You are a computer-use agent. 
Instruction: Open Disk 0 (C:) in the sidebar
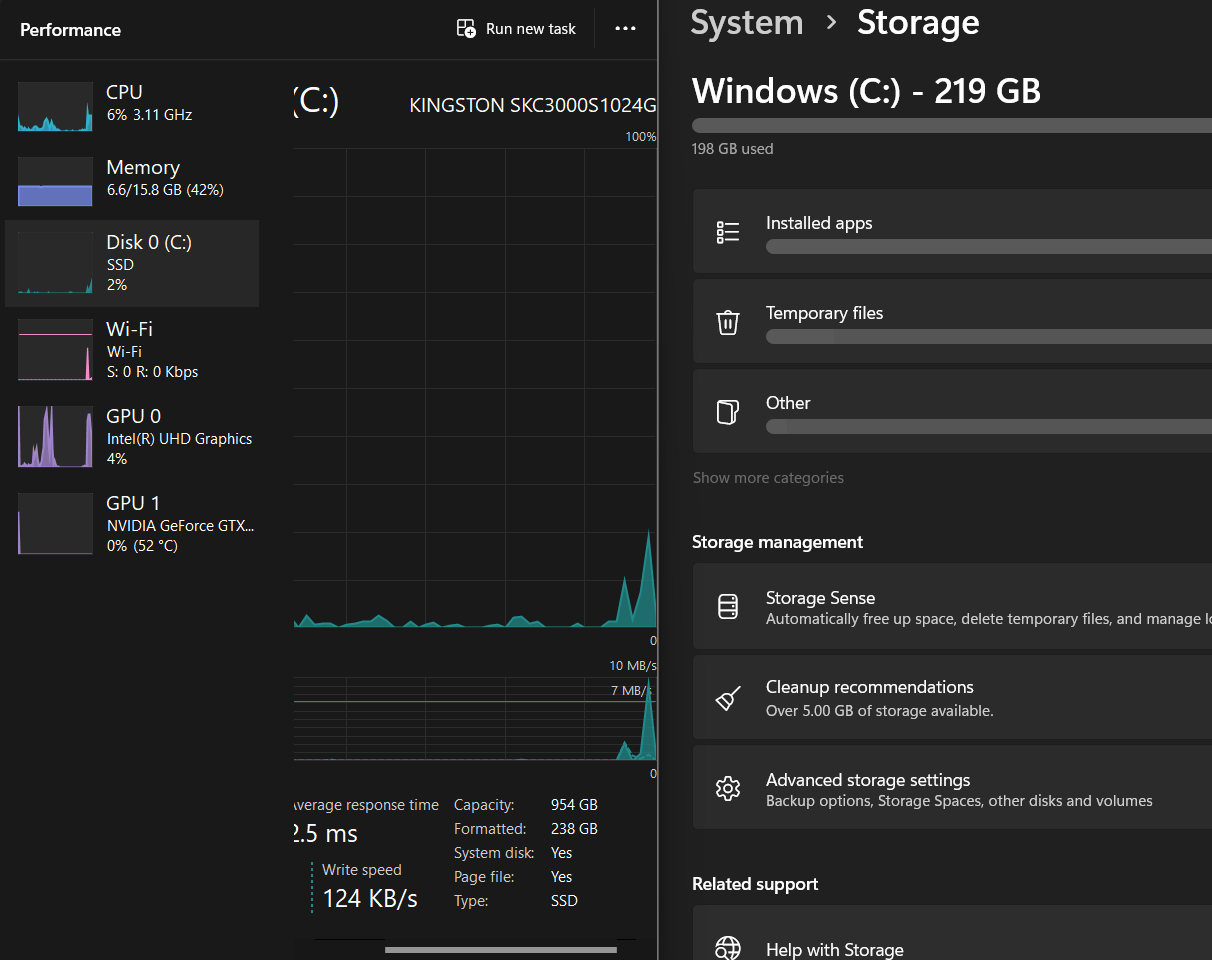(x=132, y=263)
